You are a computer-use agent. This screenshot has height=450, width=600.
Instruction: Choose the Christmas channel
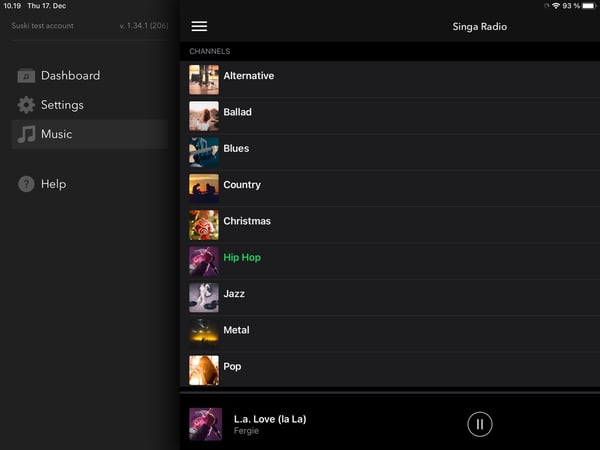pos(246,221)
